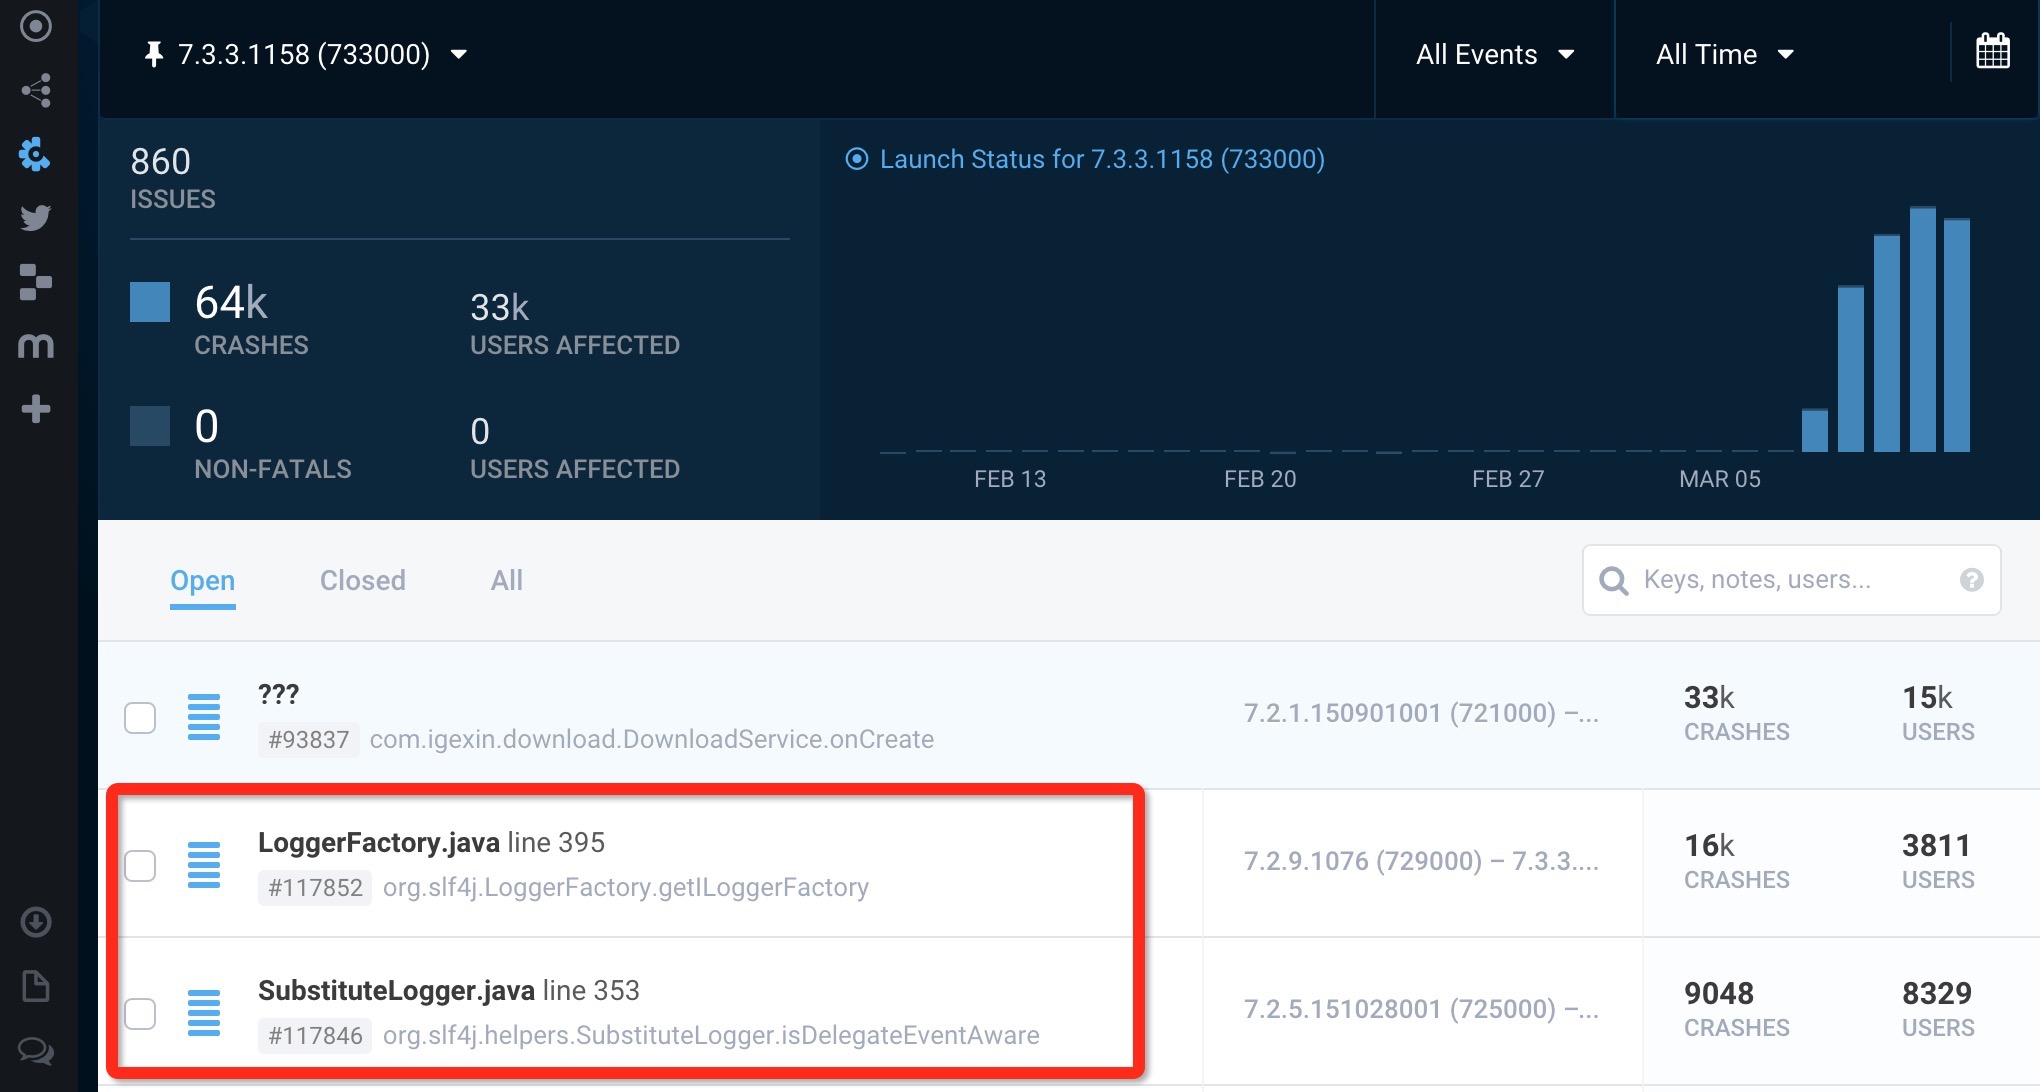Open the LoggerFactory.java line 395 issue
The height and width of the screenshot is (1092, 2040).
(431, 843)
